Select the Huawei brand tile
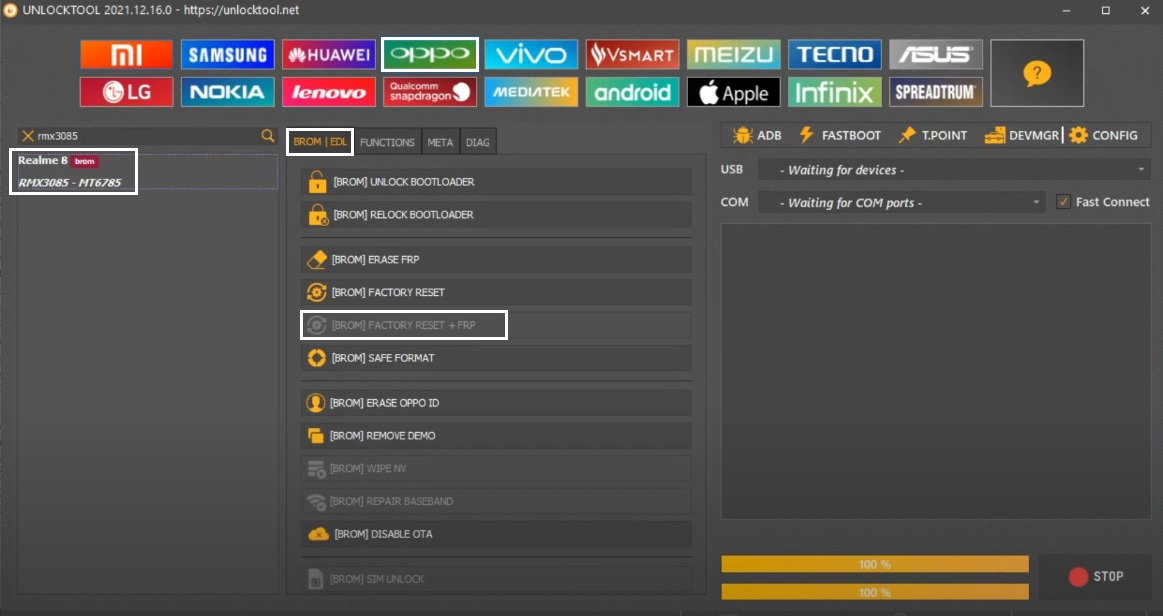The height and width of the screenshot is (616, 1163). click(329, 55)
